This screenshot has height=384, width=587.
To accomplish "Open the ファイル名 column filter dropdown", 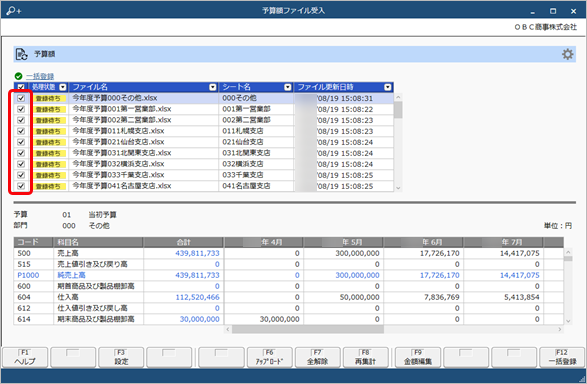I will [213, 87].
